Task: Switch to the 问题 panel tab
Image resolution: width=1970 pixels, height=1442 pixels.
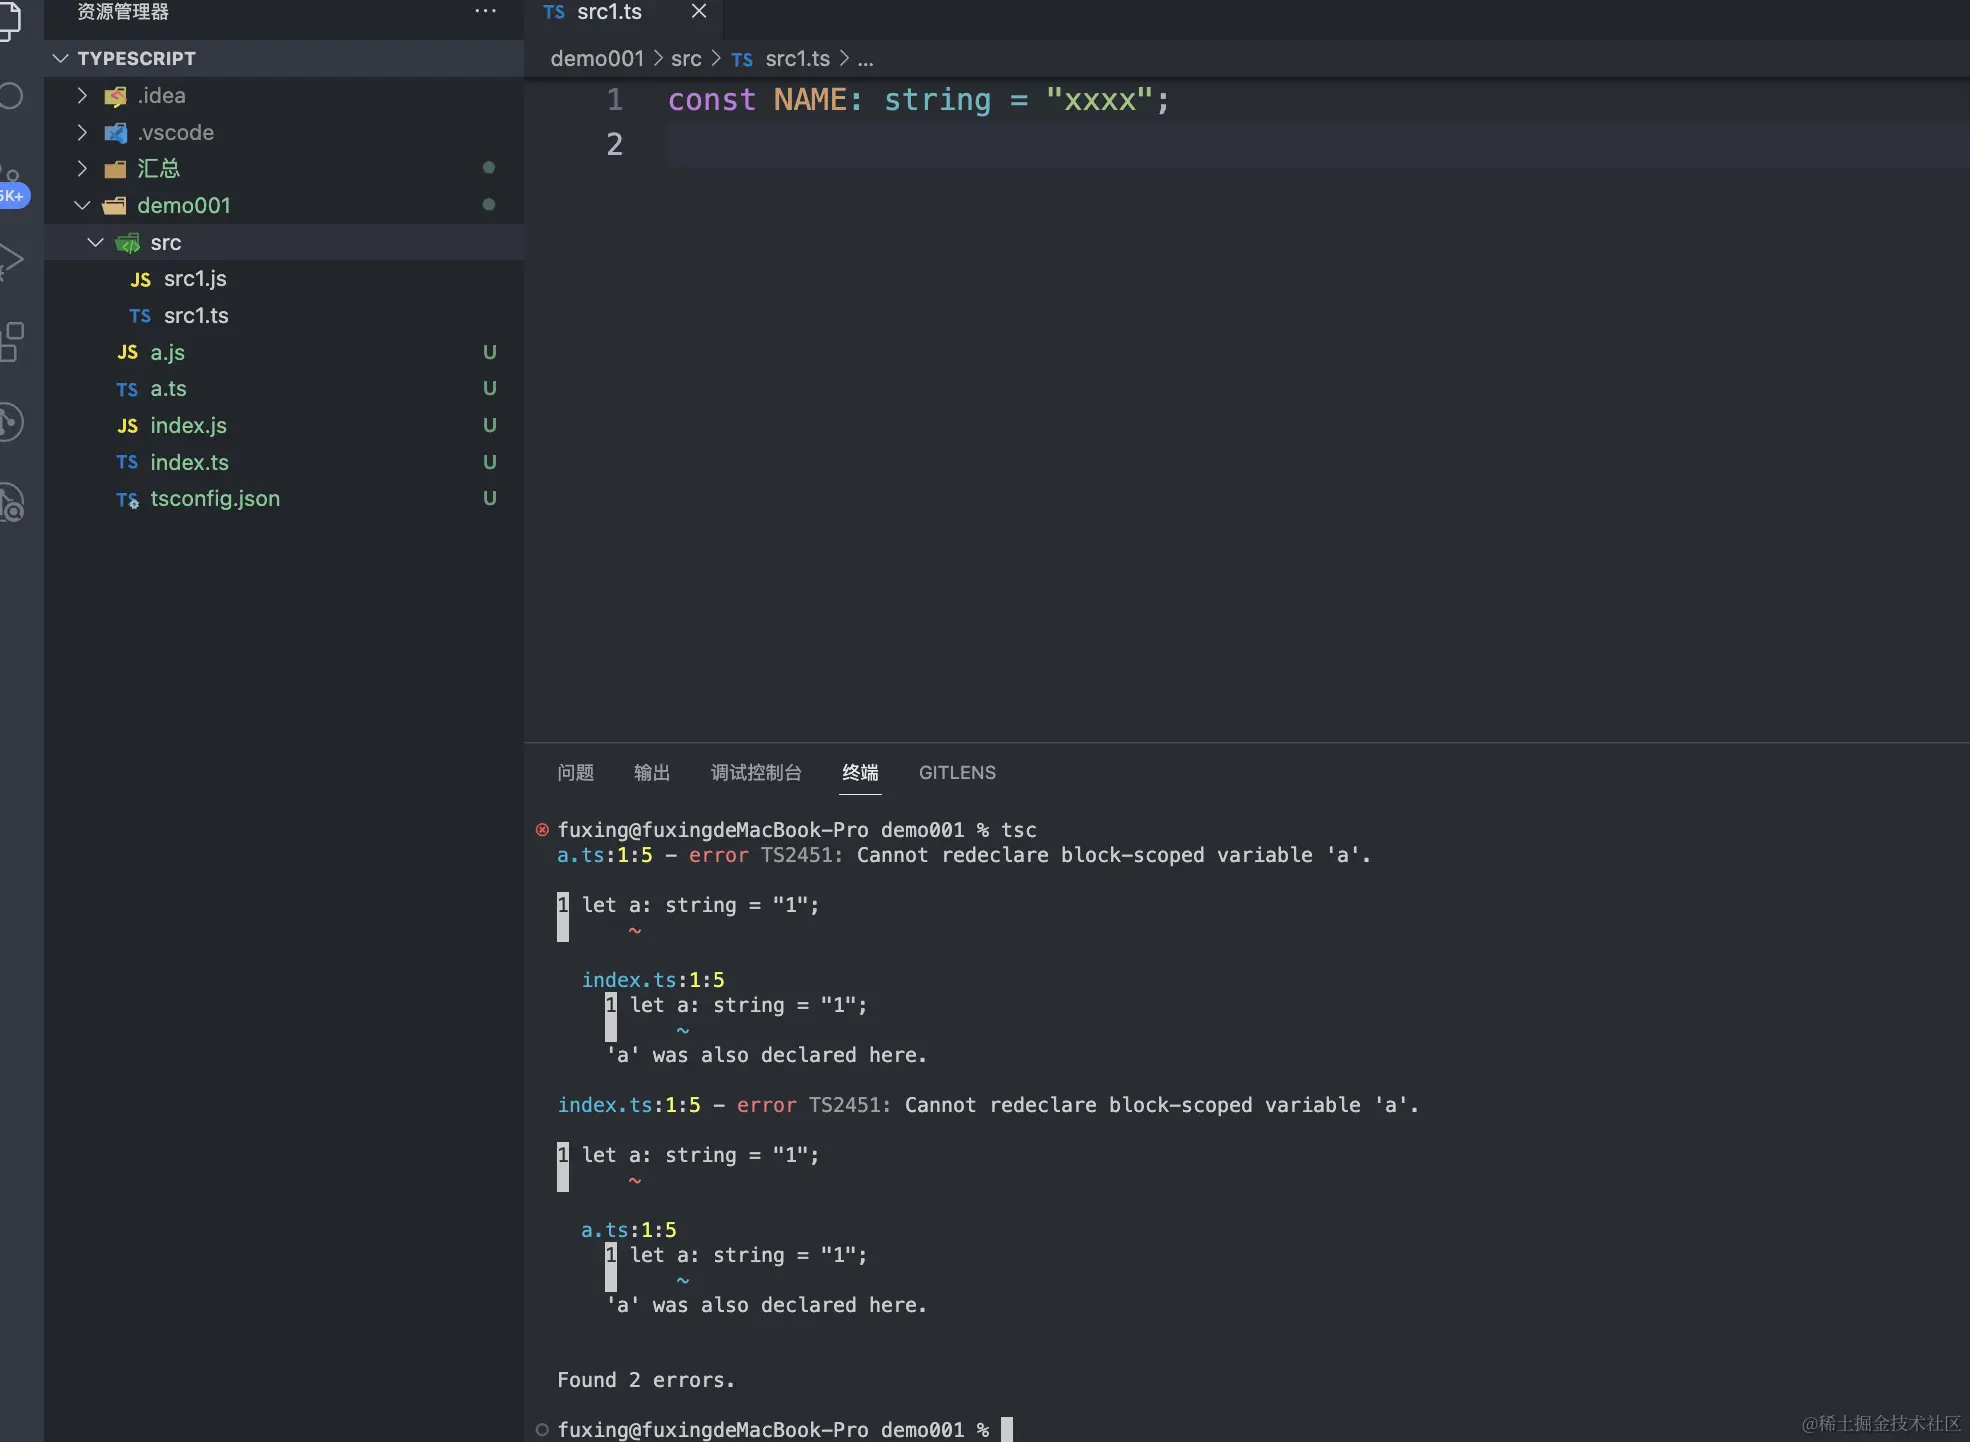Action: pos(575,772)
